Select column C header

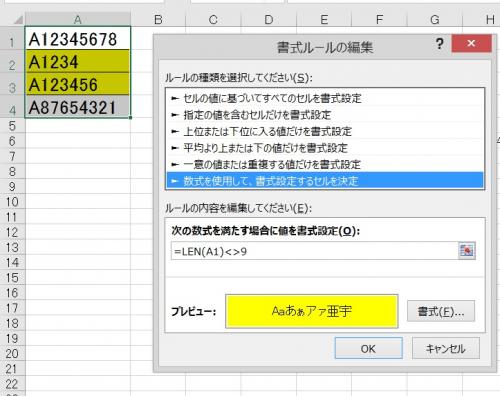click(x=213, y=20)
